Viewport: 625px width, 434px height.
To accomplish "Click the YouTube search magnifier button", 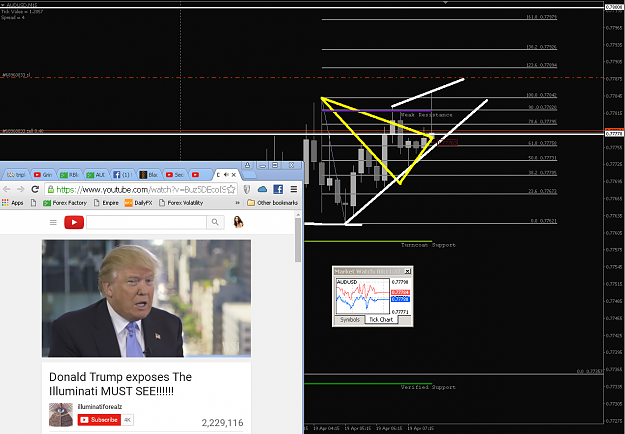I will coord(215,222).
